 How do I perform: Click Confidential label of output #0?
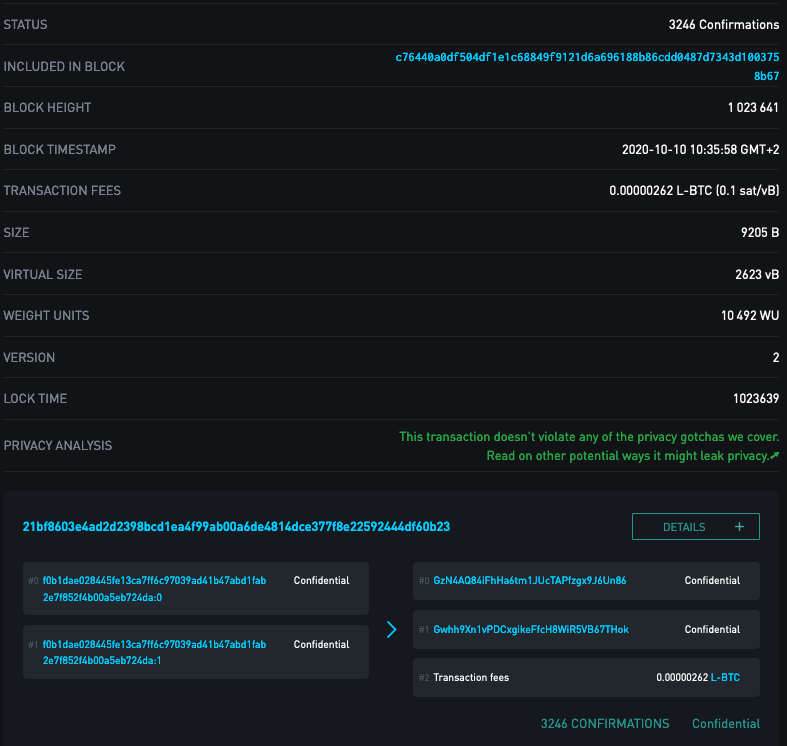coord(712,580)
